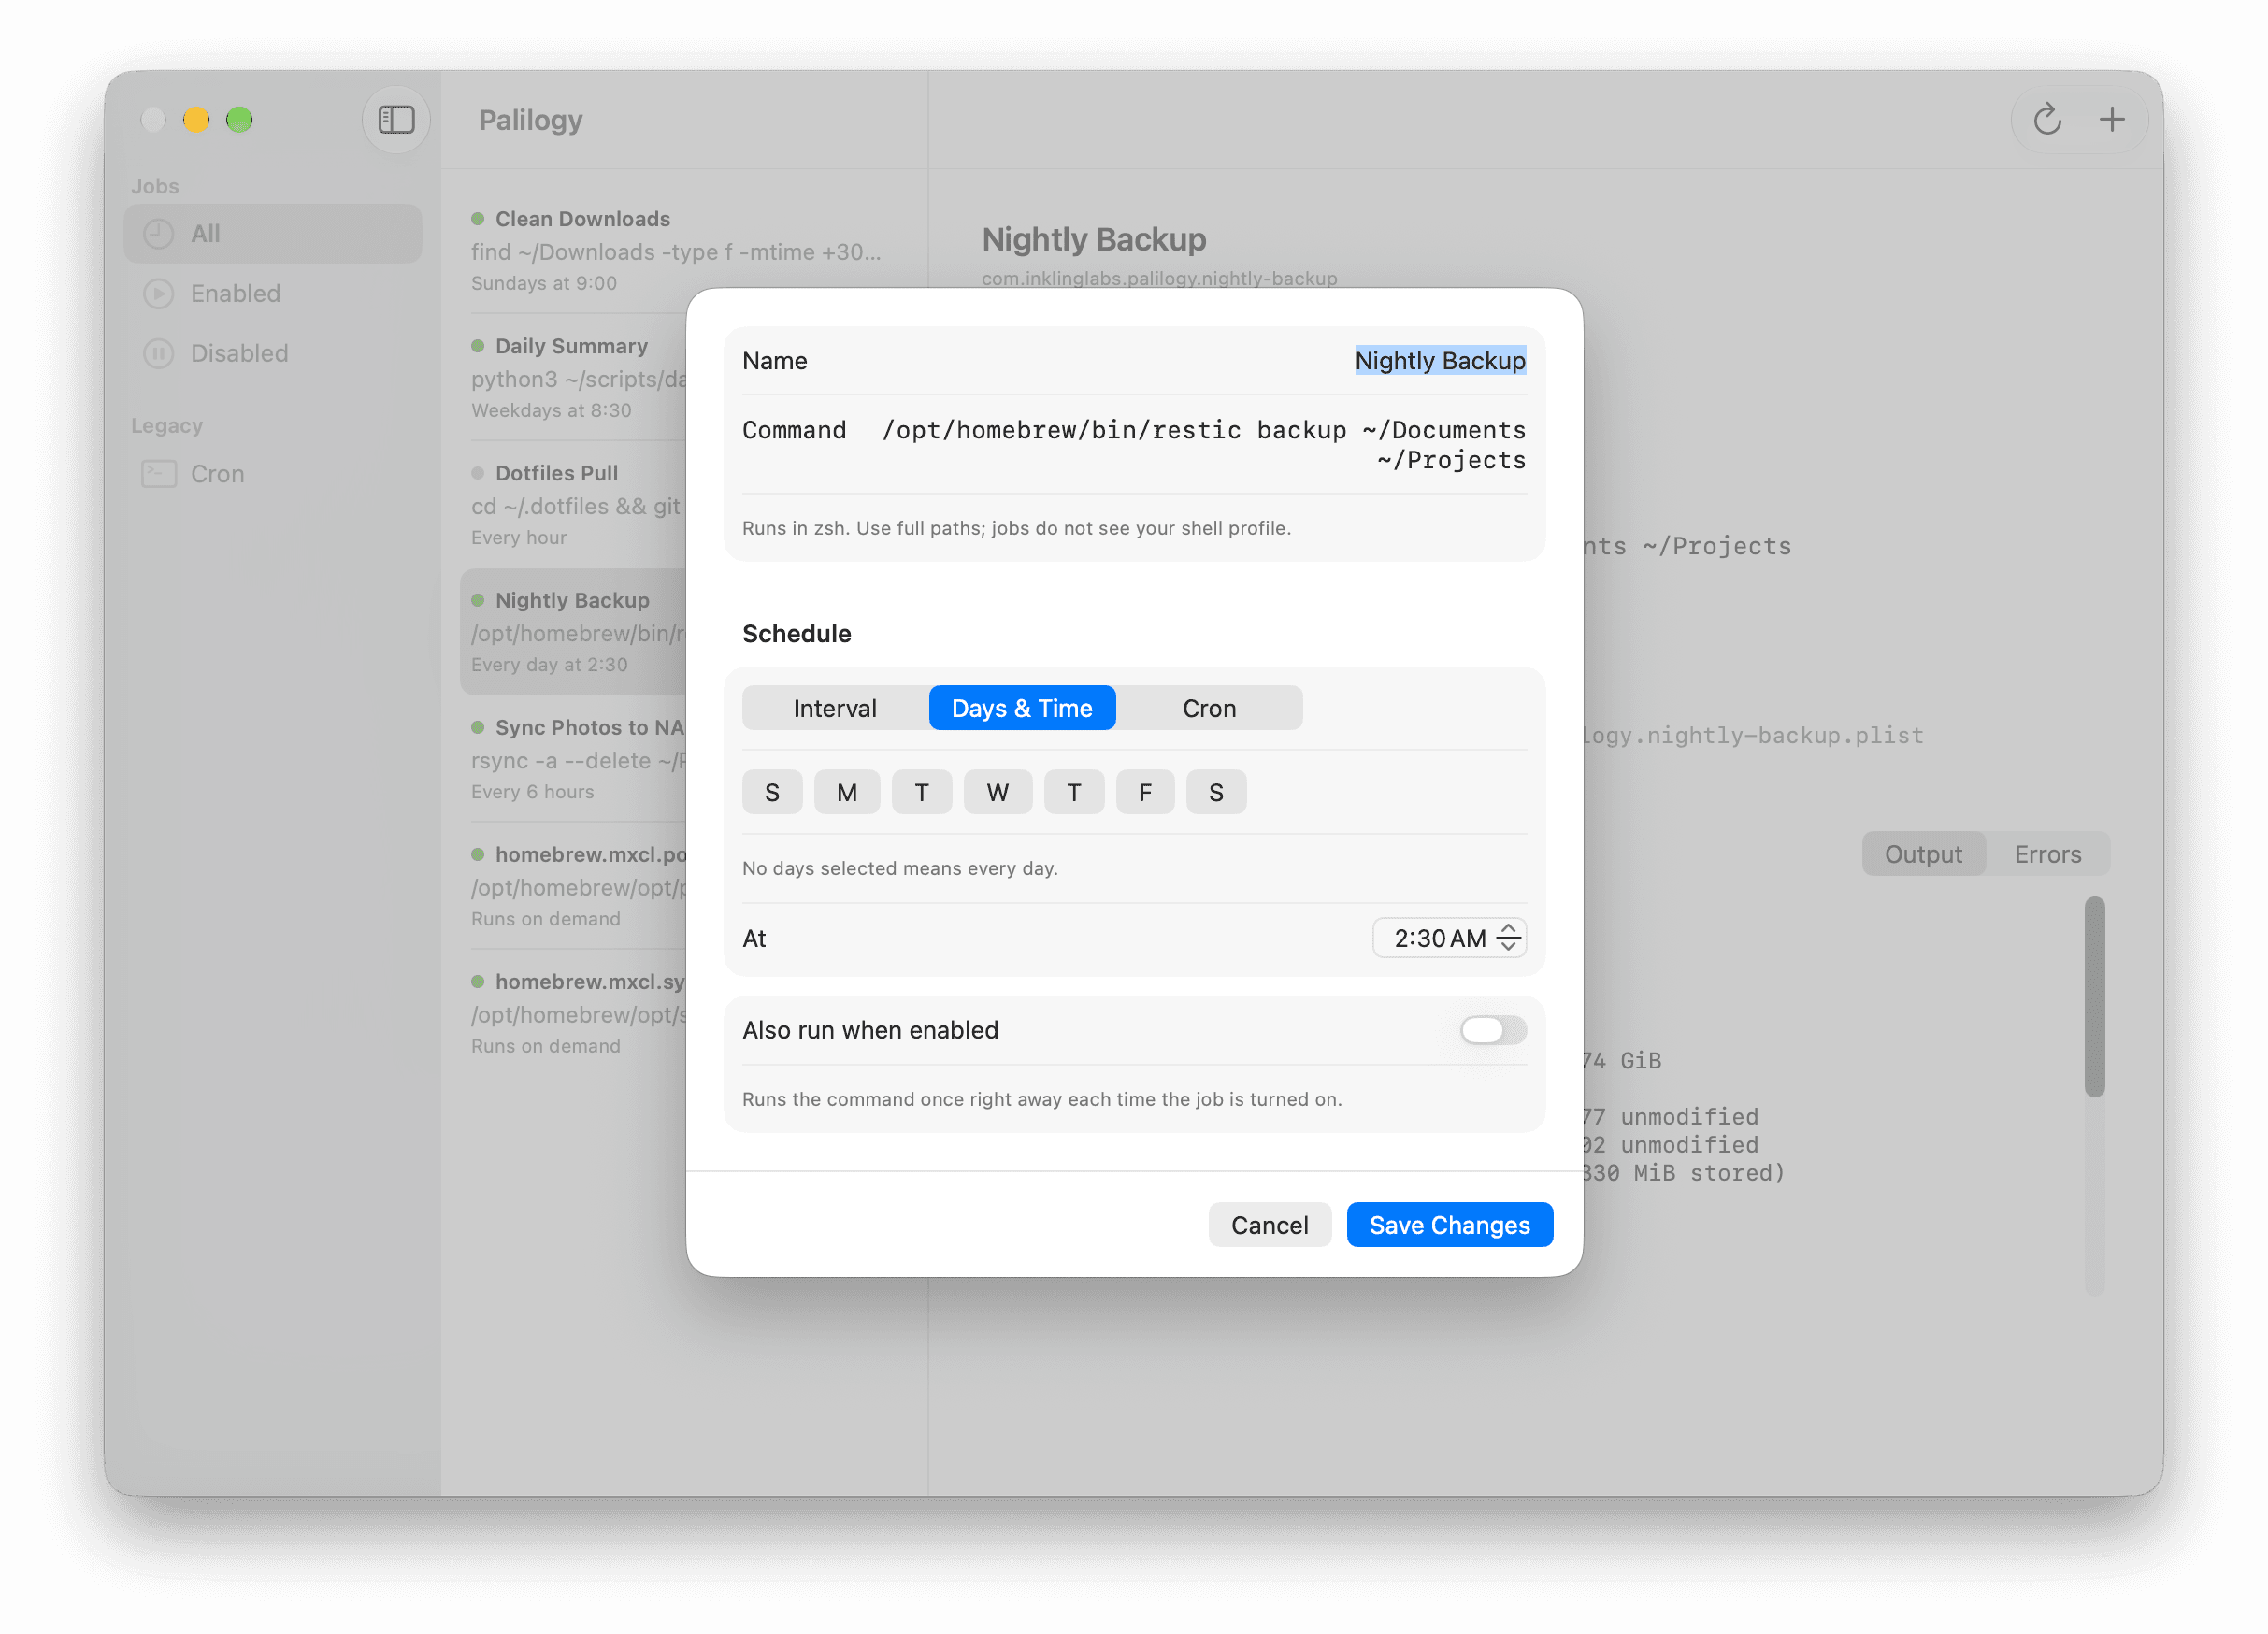Toggle Sunday, the first S day button
Image resolution: width=2268 pixels, height=1634 pixels.
[x=772, y=793]
